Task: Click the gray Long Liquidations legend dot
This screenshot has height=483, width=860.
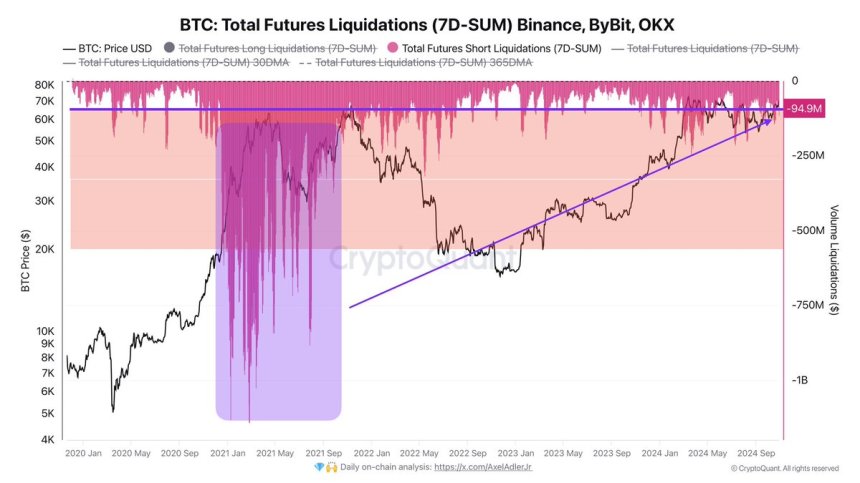Action: point(169,47)
